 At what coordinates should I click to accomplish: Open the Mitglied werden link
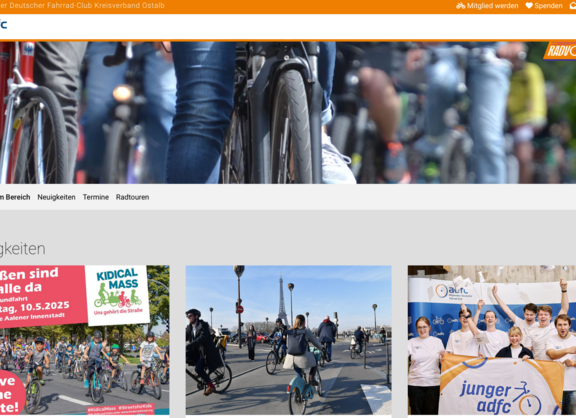(487, 6)
